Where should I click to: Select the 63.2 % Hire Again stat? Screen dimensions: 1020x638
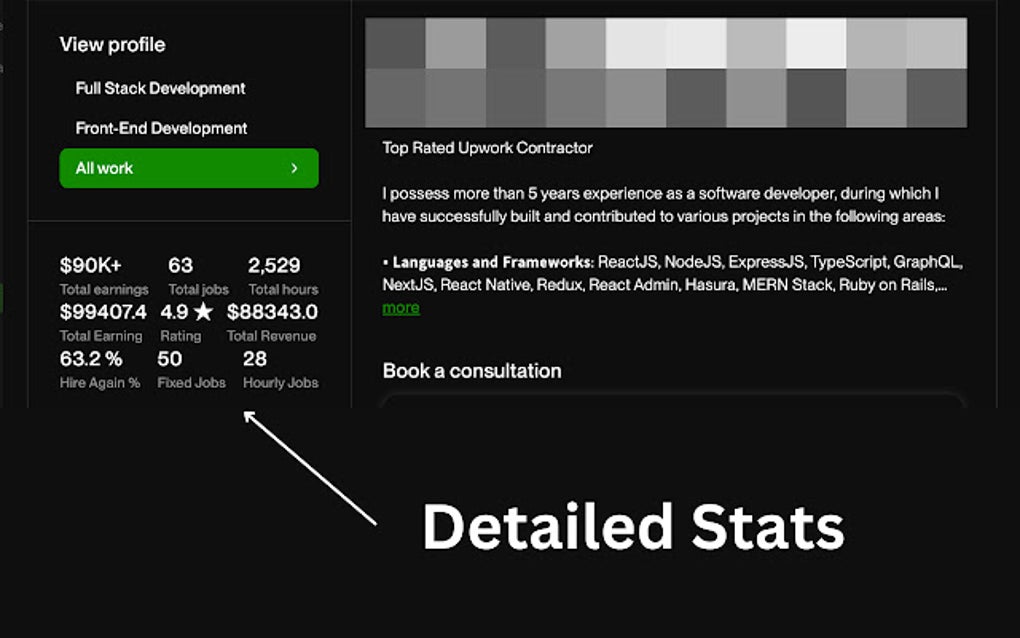91,358
